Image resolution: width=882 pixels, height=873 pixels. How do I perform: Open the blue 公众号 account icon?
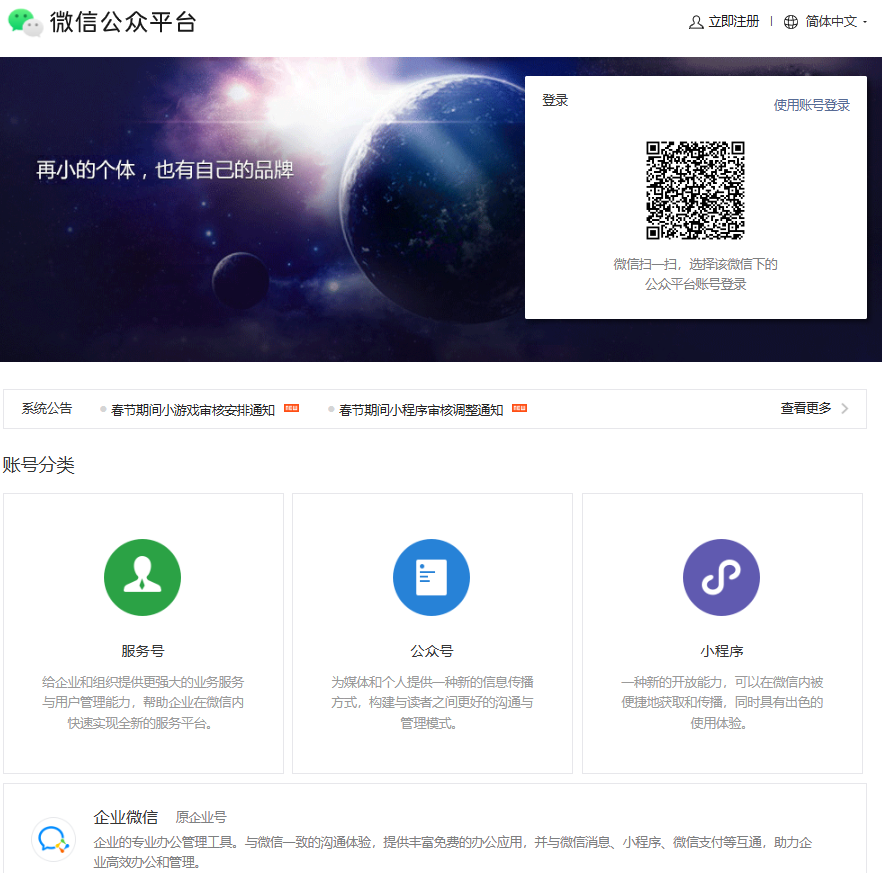431,578
